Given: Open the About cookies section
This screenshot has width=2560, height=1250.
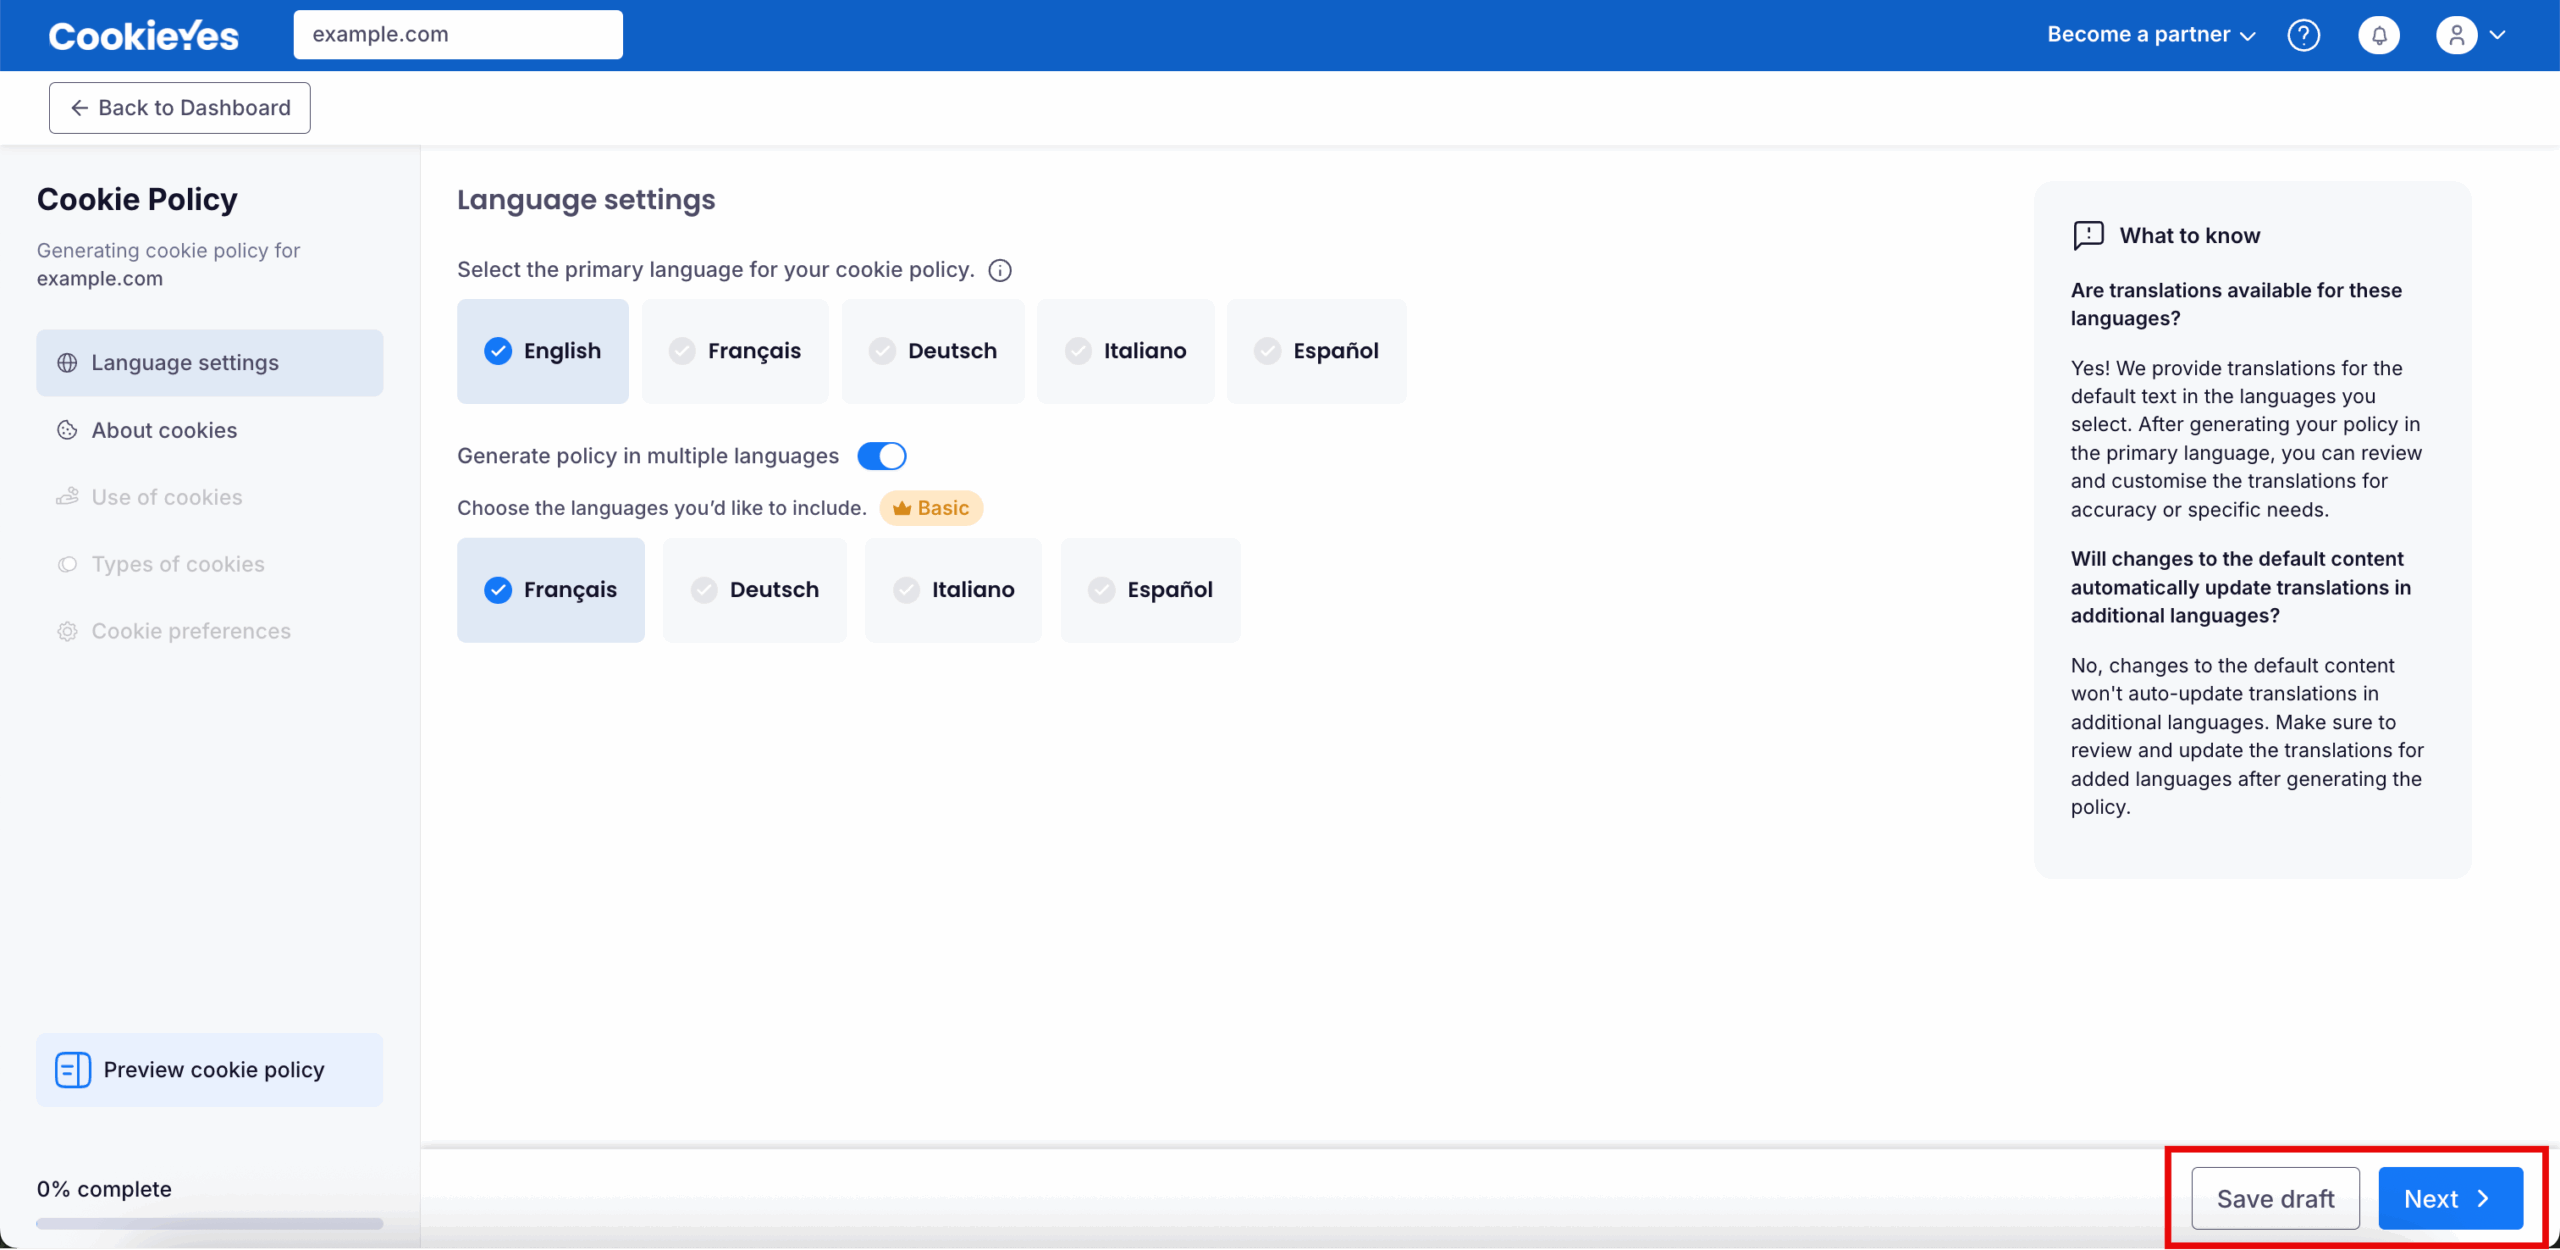Looking at the screenshot, I should click(164, 430).
